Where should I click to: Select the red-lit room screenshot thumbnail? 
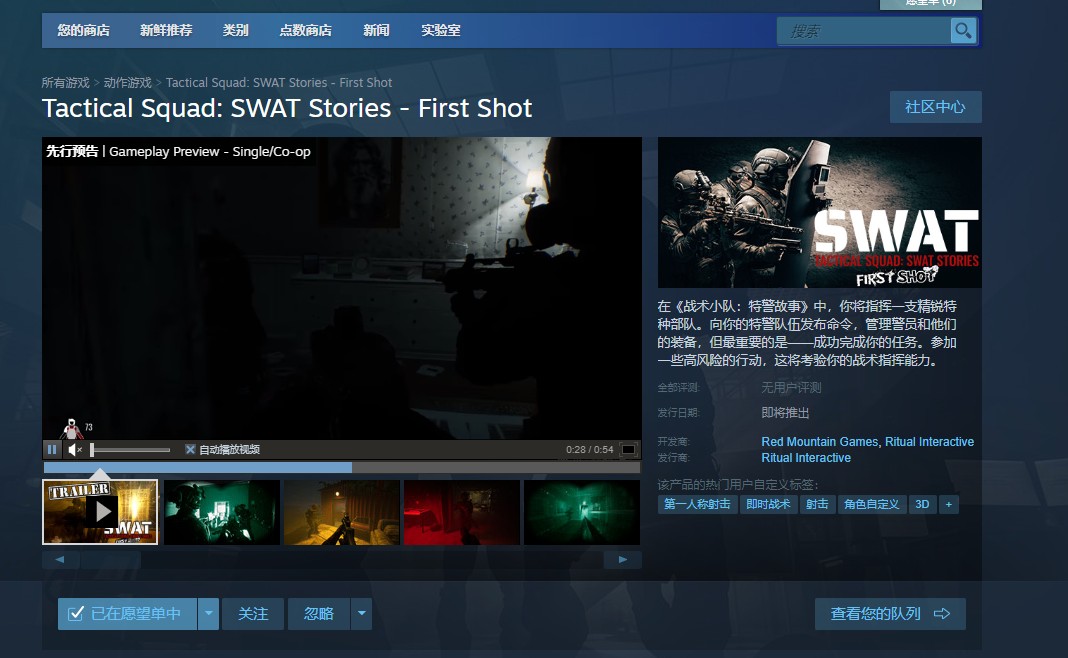pos(461,512)
